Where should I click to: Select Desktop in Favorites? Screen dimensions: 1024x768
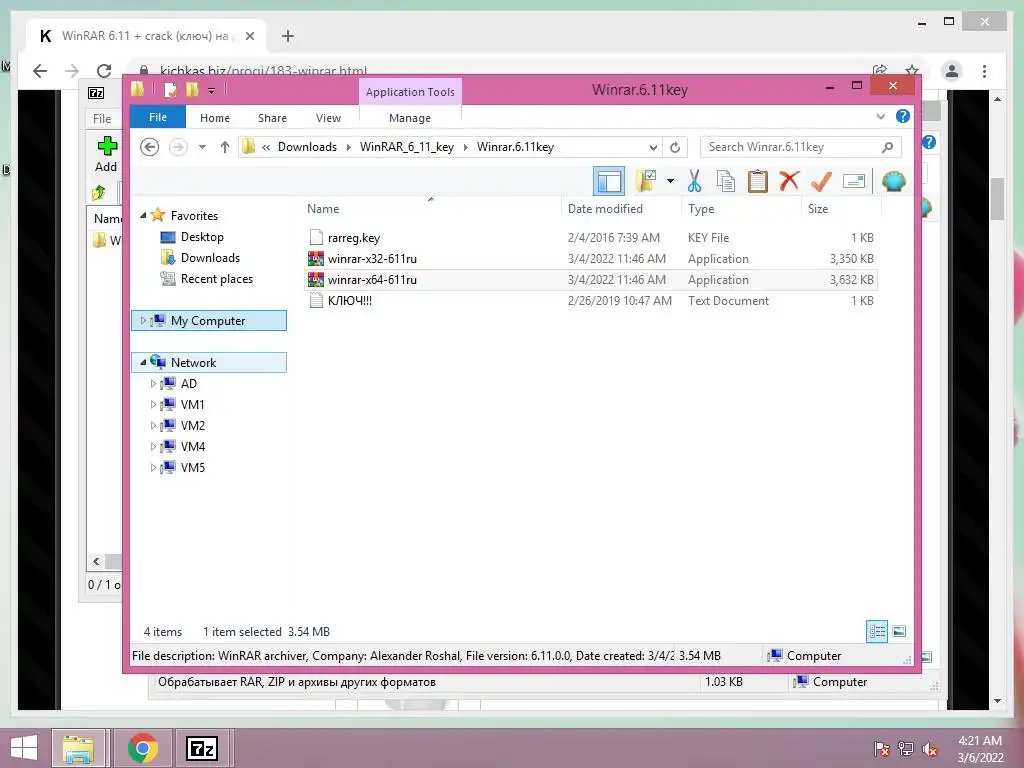pyautogui.click(x=202, y=236)
